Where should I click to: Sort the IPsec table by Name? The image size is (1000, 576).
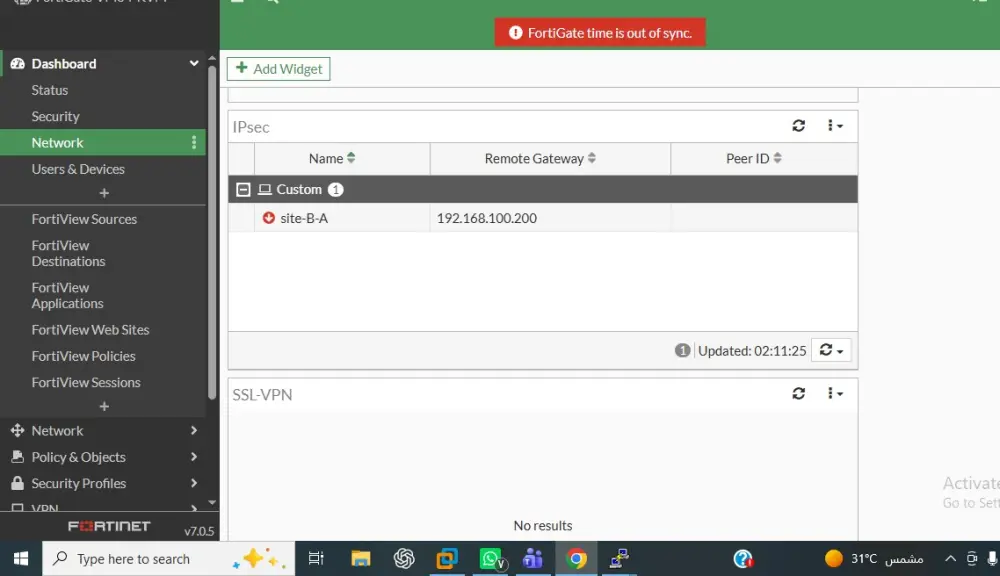point(351,158)
